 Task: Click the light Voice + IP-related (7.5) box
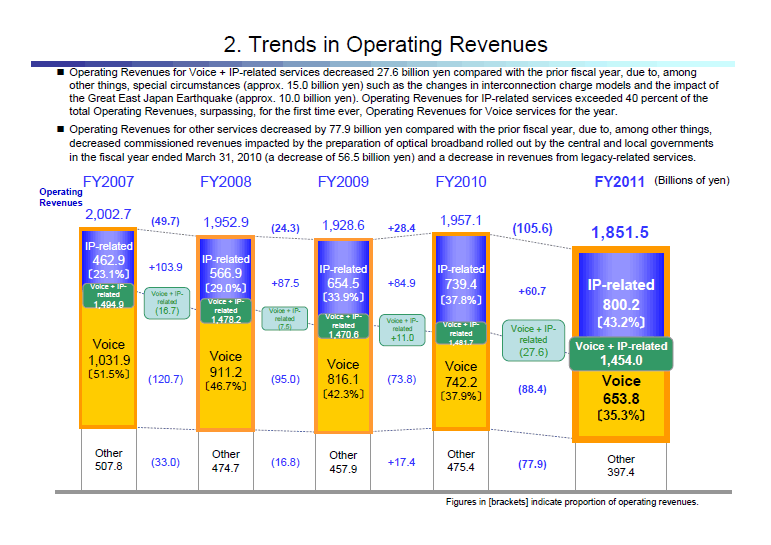pos(285,318)
